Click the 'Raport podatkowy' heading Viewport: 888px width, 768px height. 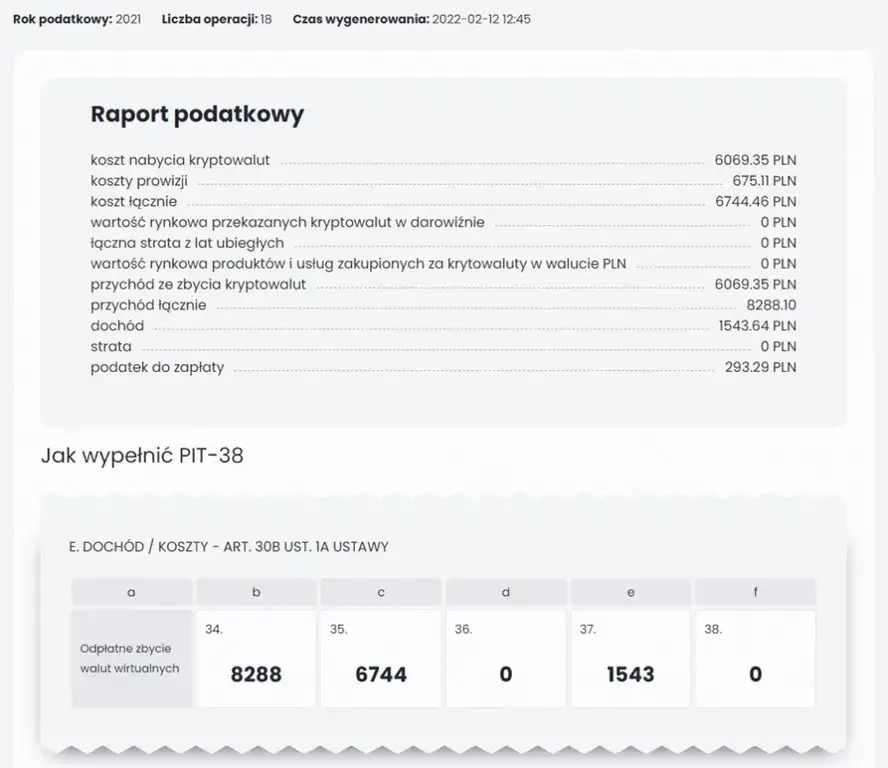[x=197, y=114]
